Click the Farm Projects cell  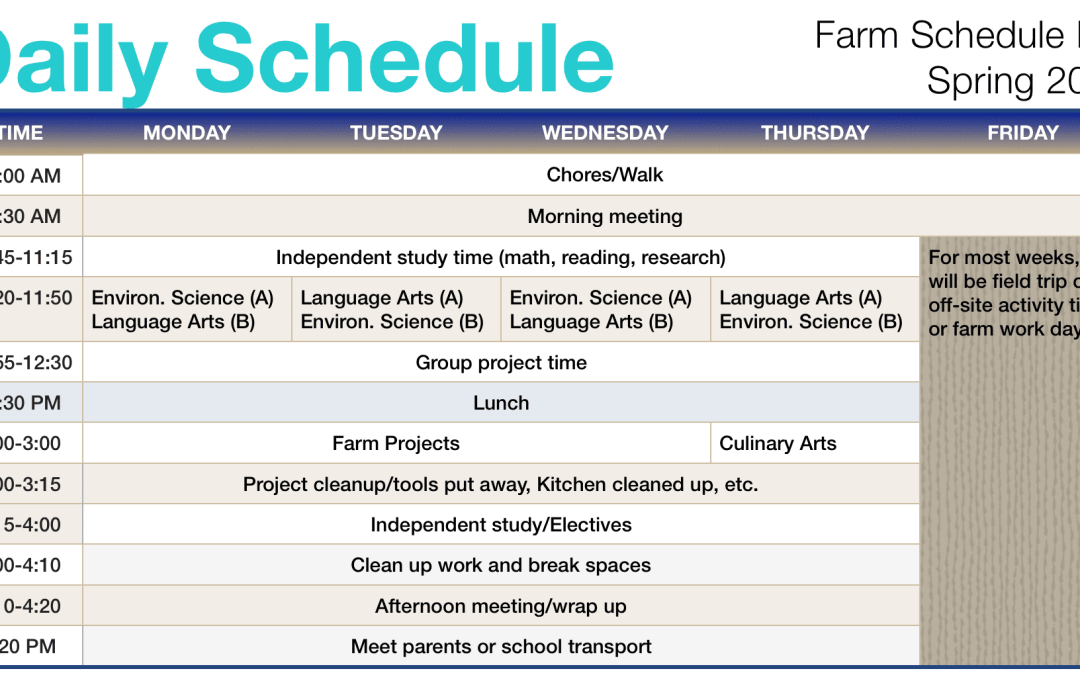(396, 443)
